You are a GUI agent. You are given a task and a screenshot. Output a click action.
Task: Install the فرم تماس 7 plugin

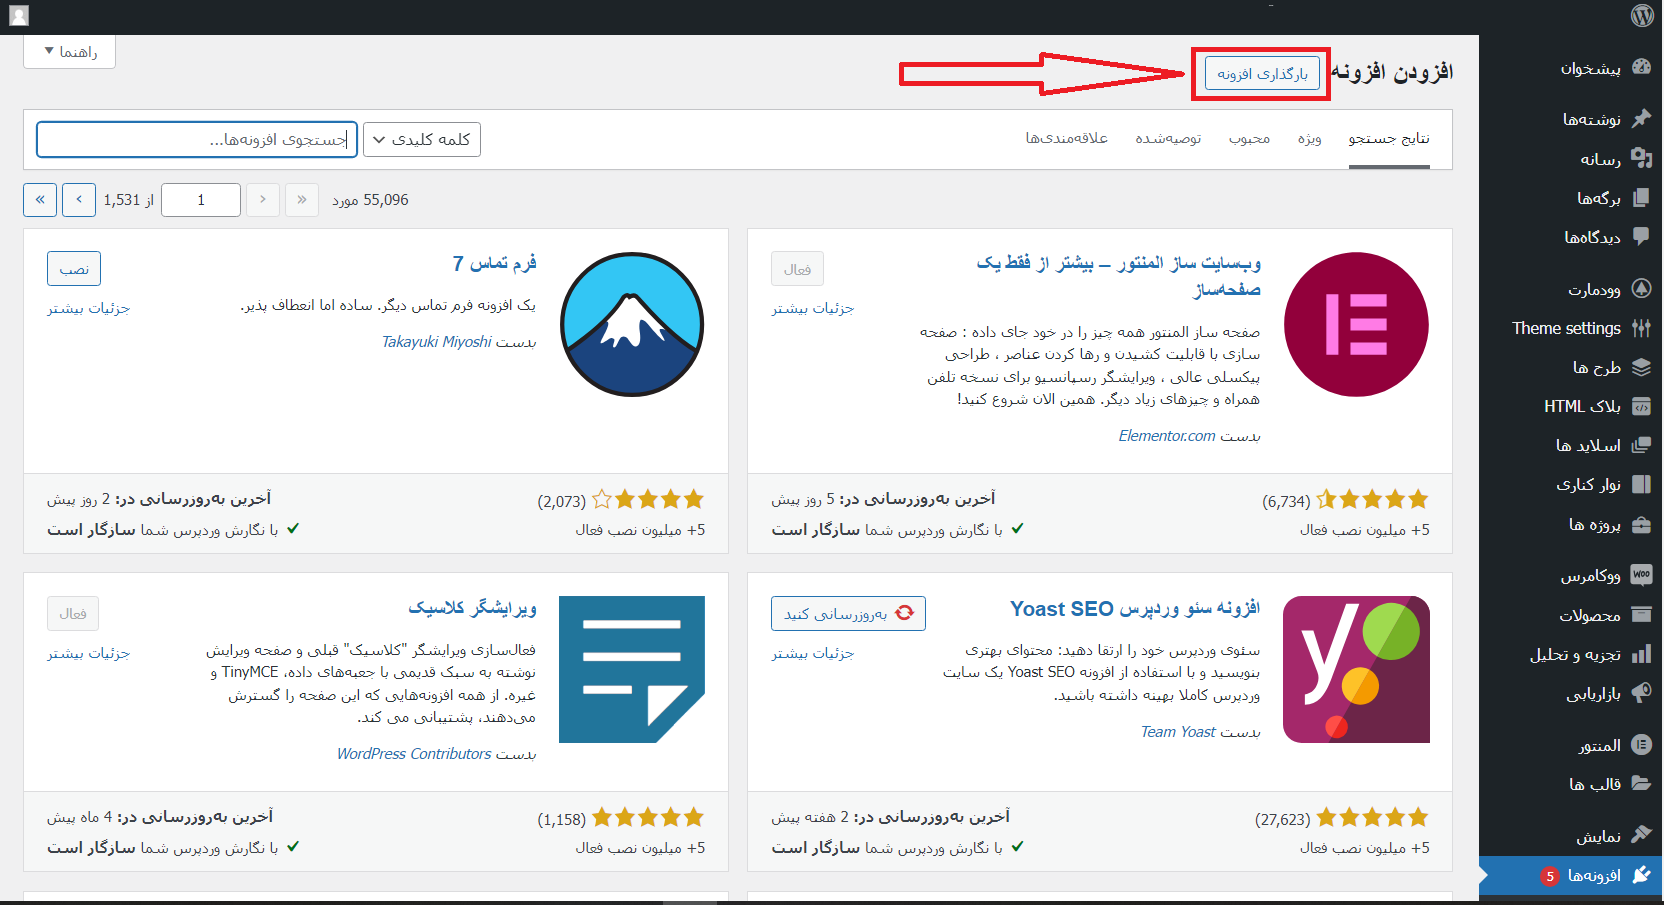click(x=74, y=269)
